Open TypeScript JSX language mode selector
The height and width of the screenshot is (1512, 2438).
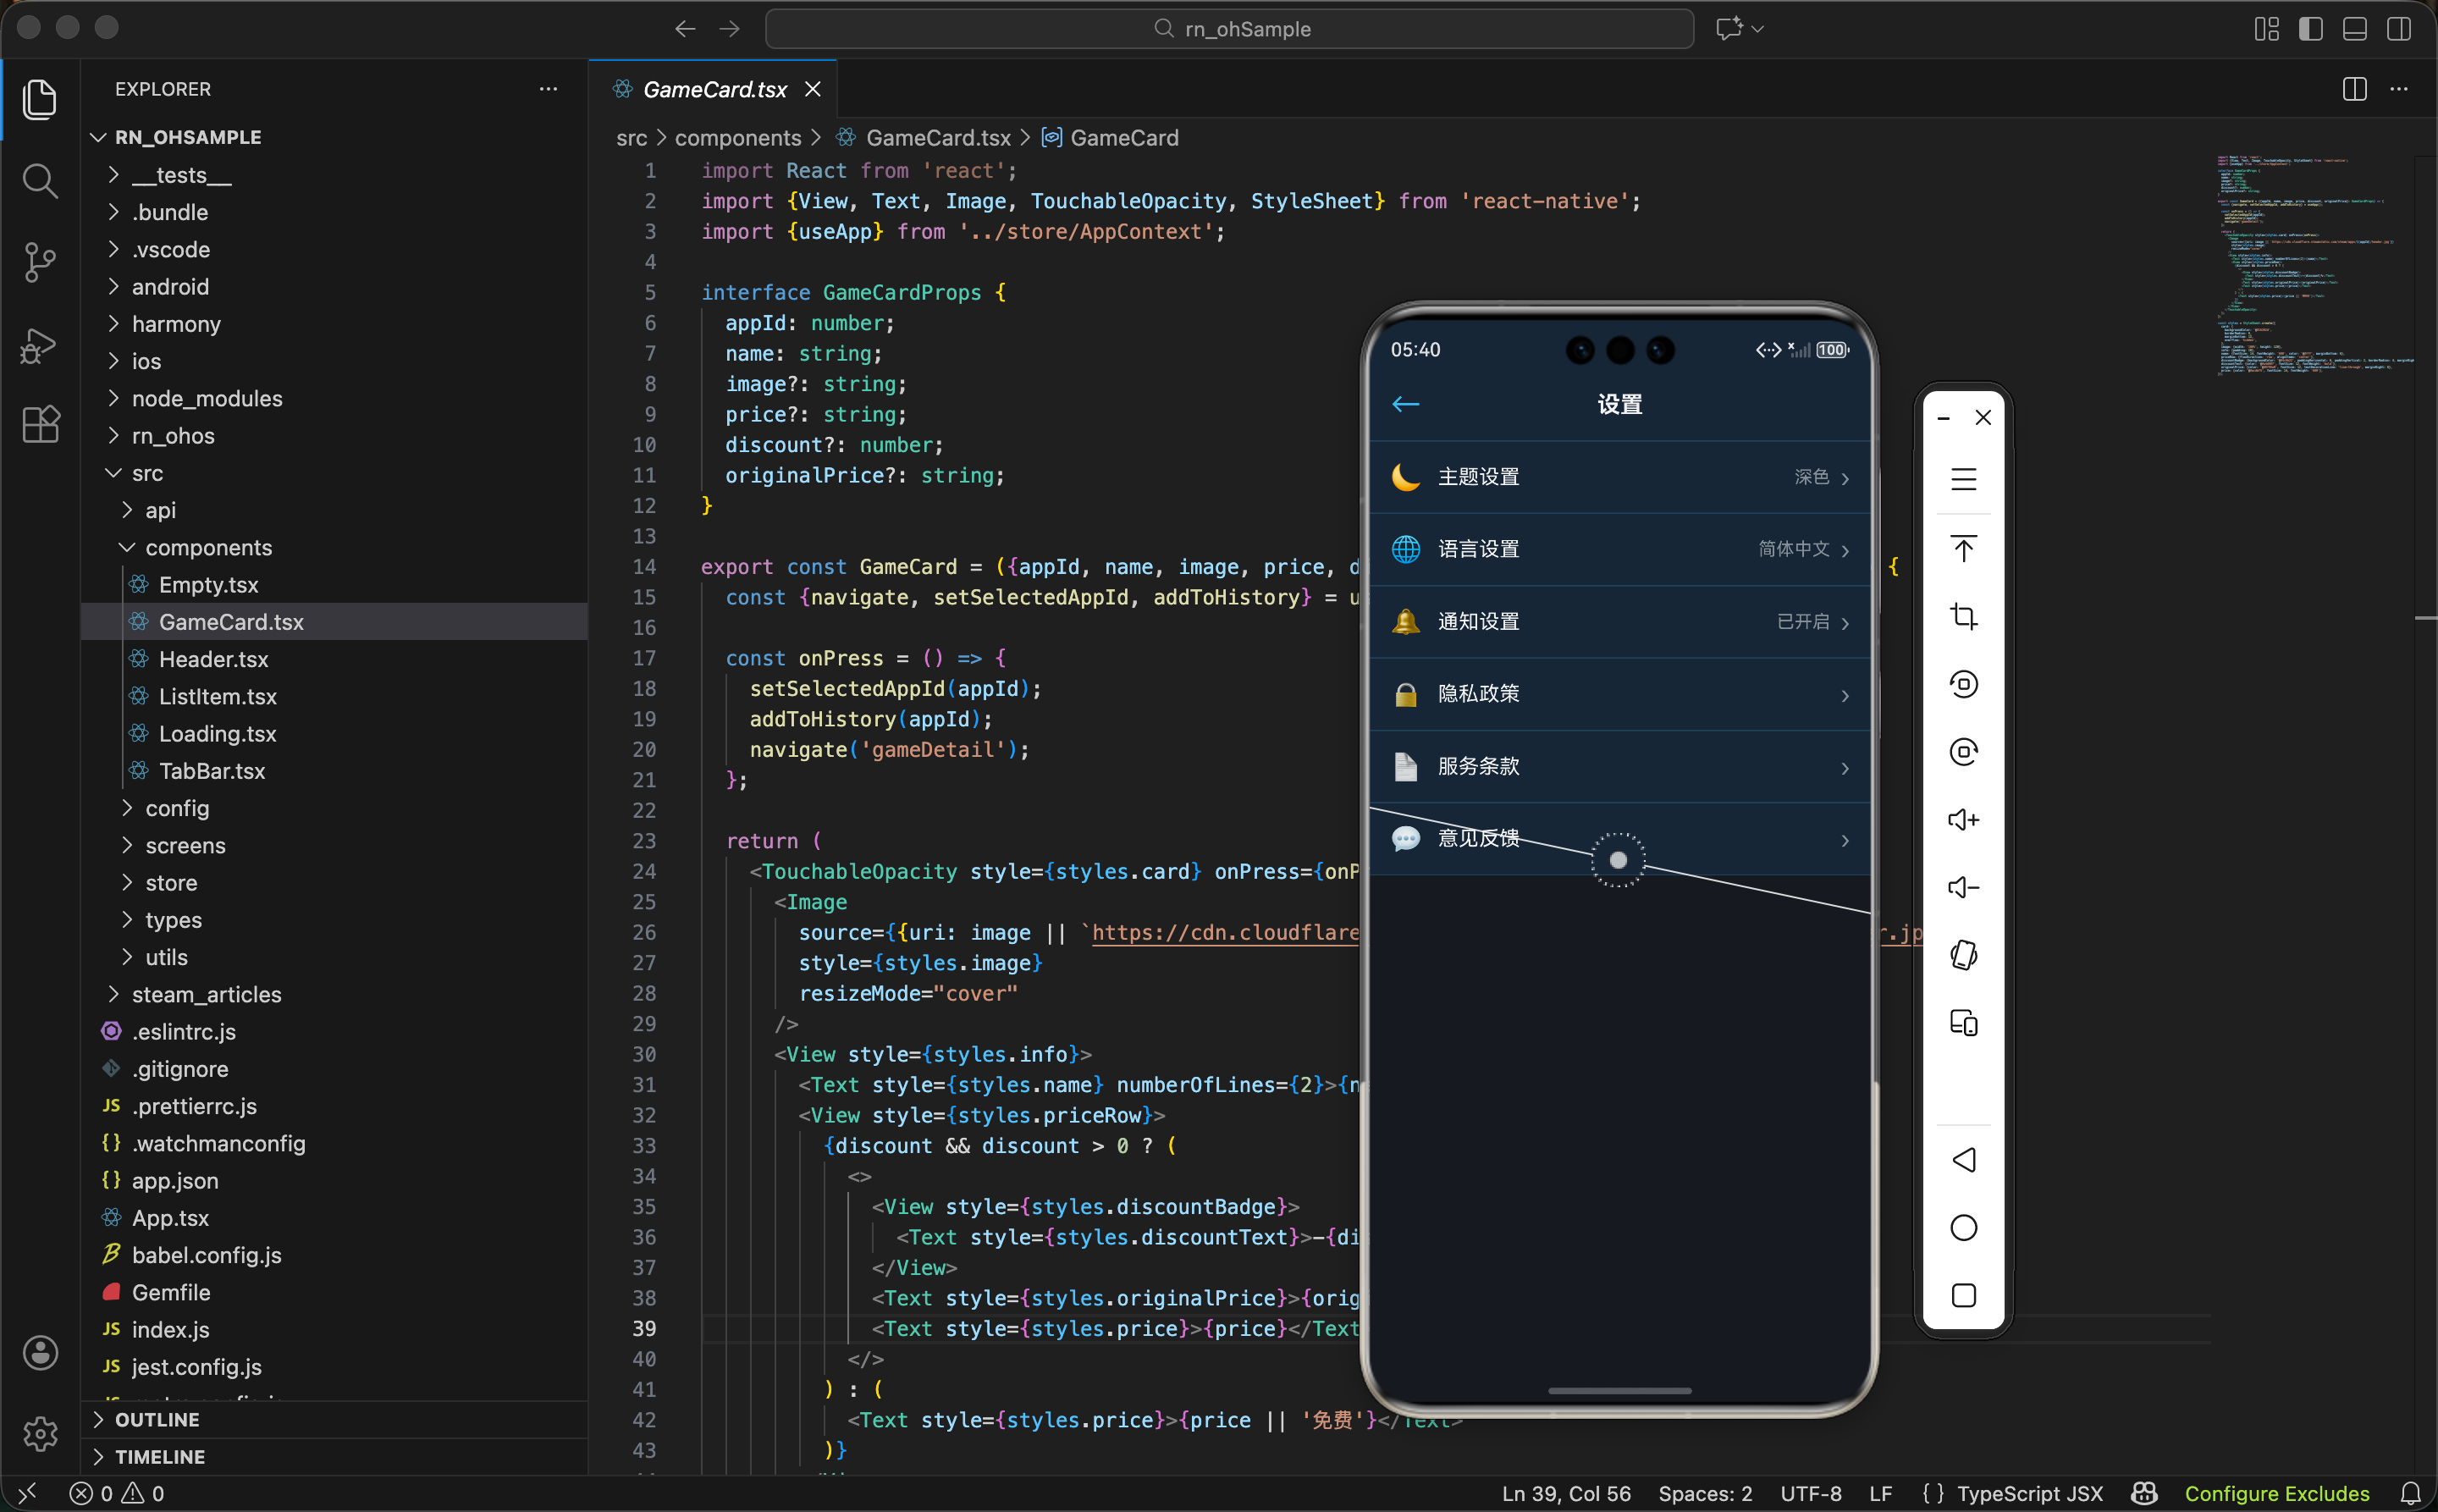[2029, 1493]
